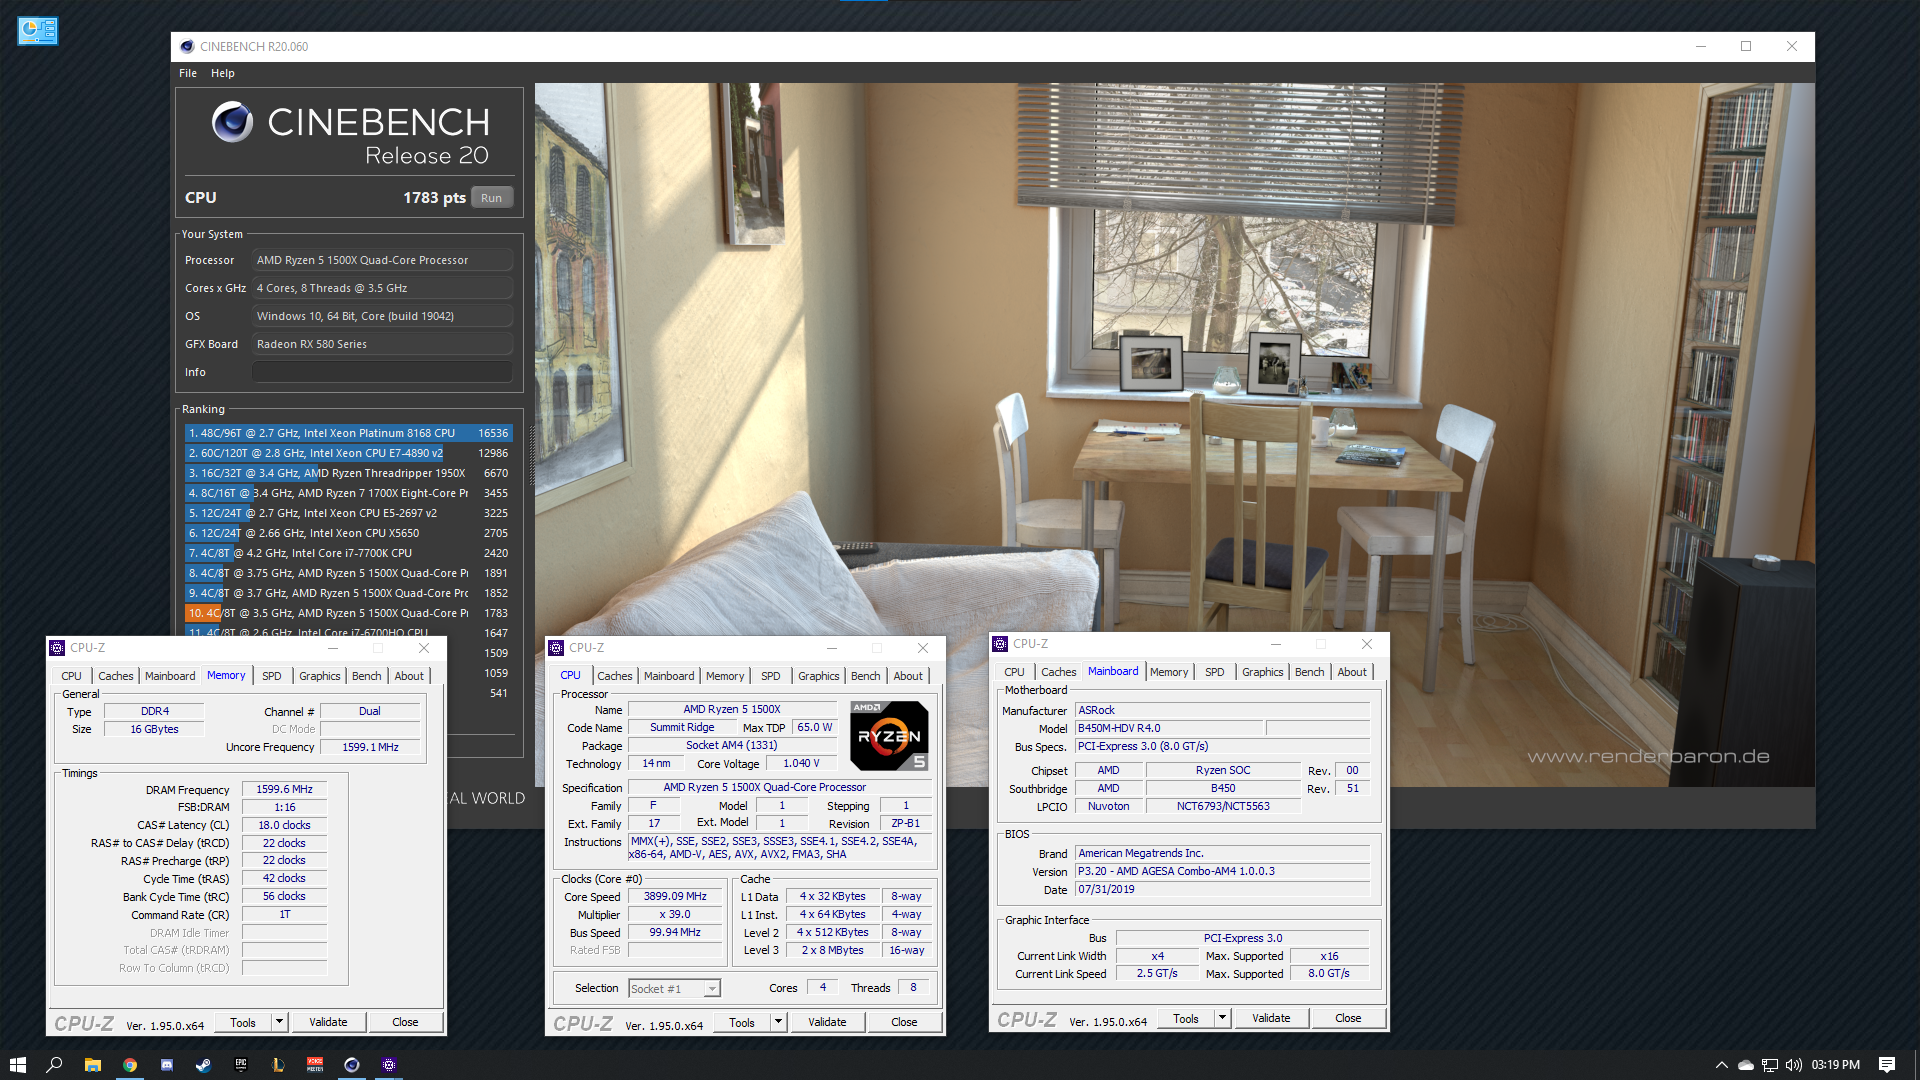
Task: Open Voicemeeter taskbar icon
Action: tap(315, 1065)
